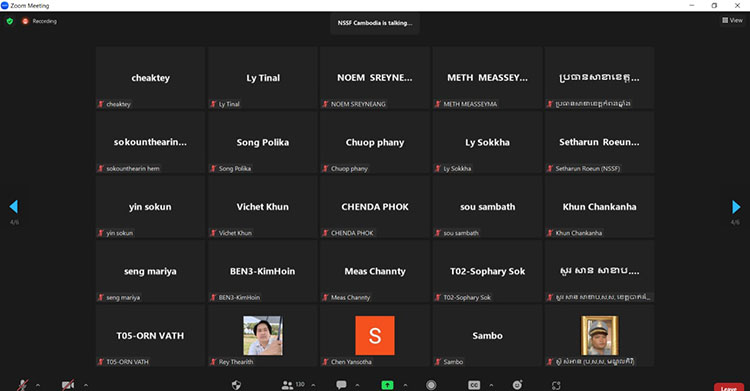Expand share screen options caret
Screen dimensions: 750x391
tap(405, 385)
